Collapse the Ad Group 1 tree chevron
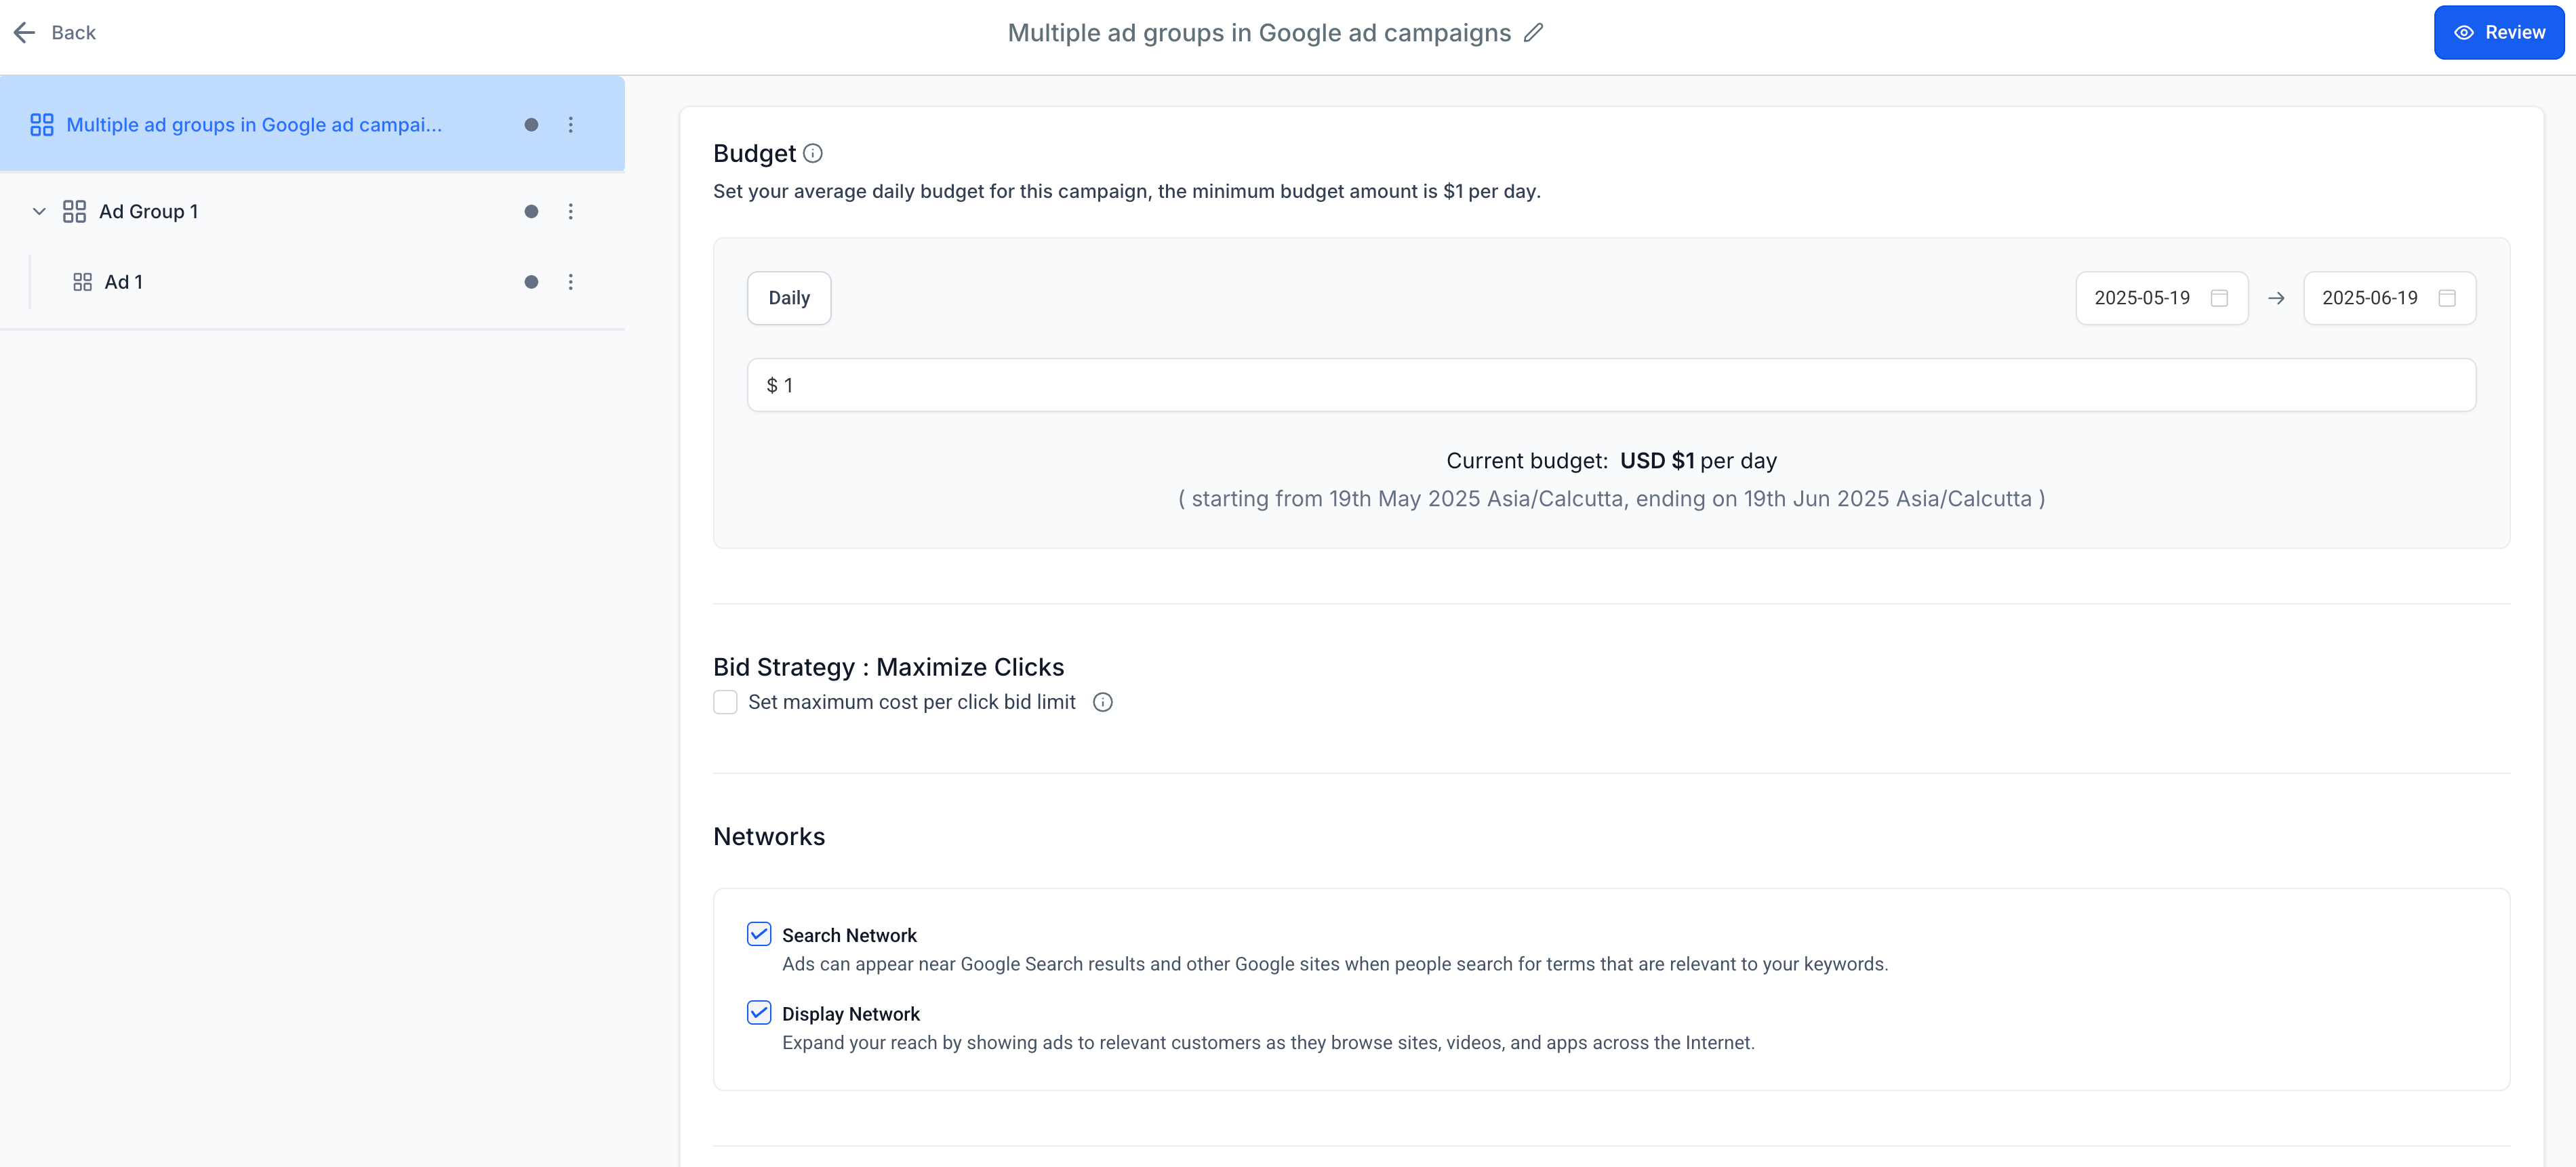Viewport: 2576px width, 1167px height. (39, 211)
